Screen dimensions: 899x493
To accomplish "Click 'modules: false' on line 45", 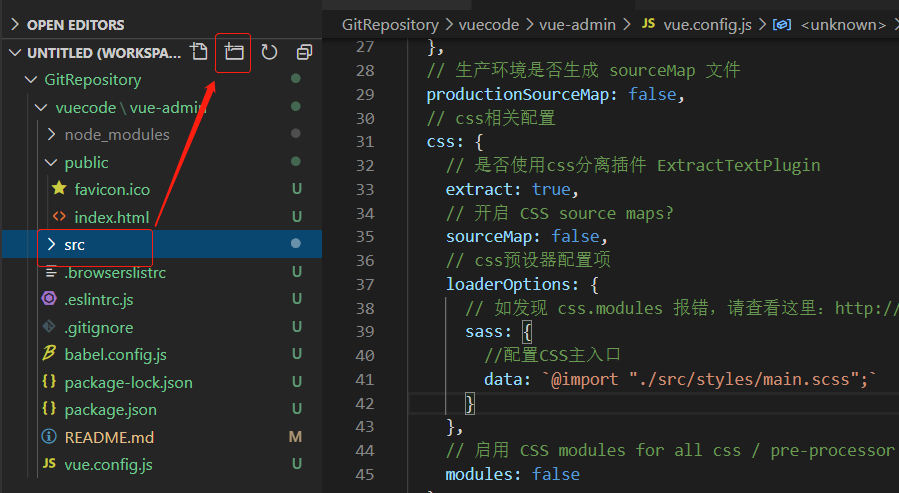I will (x=513, y=474).
